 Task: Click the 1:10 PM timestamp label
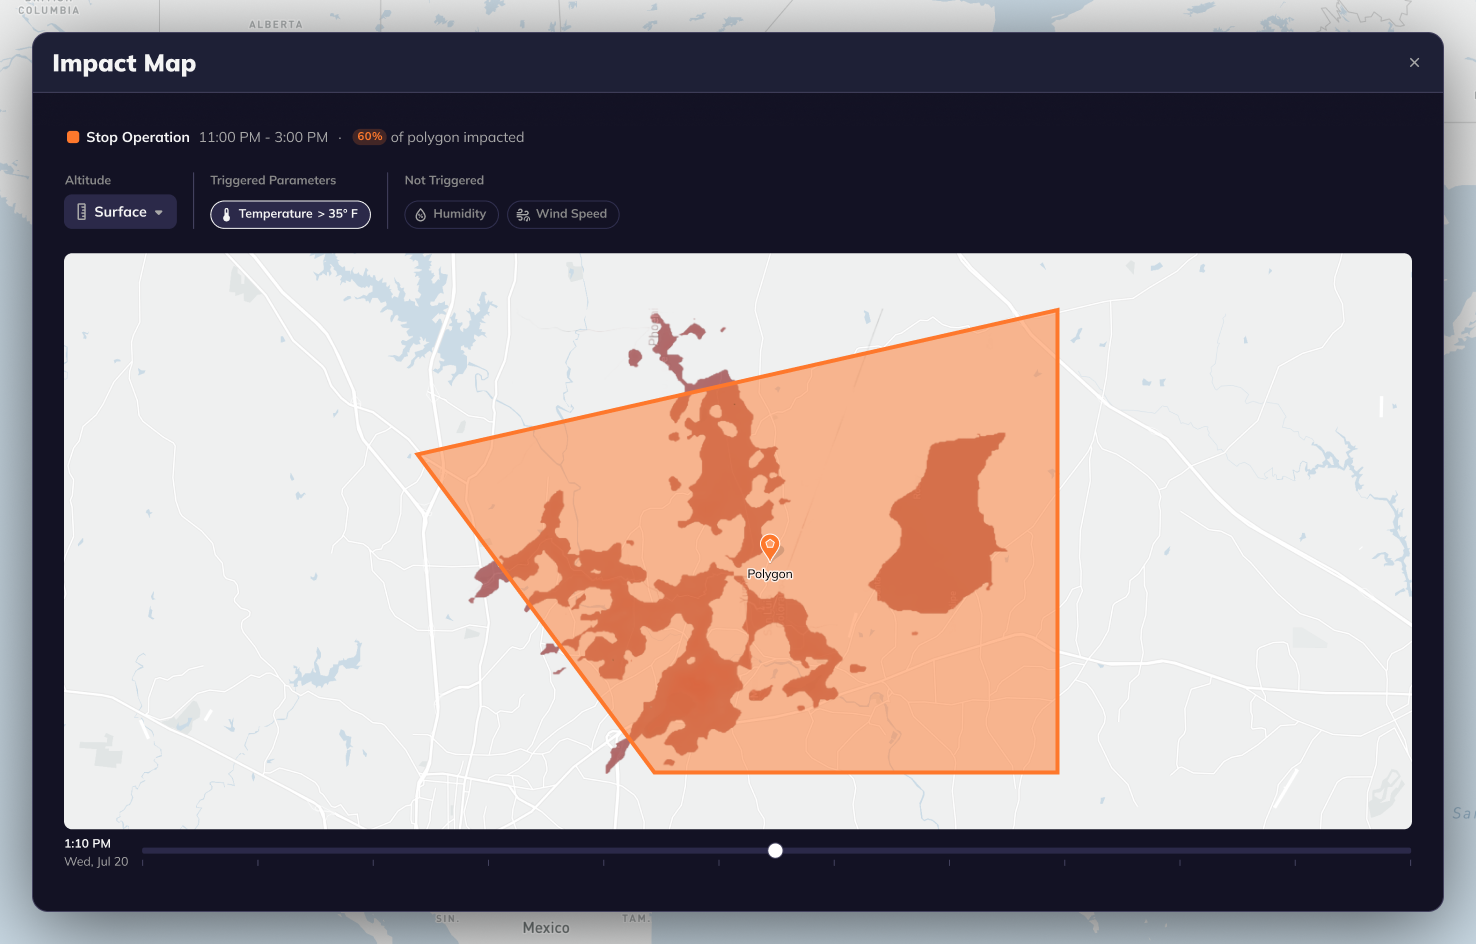pos(88,843)
